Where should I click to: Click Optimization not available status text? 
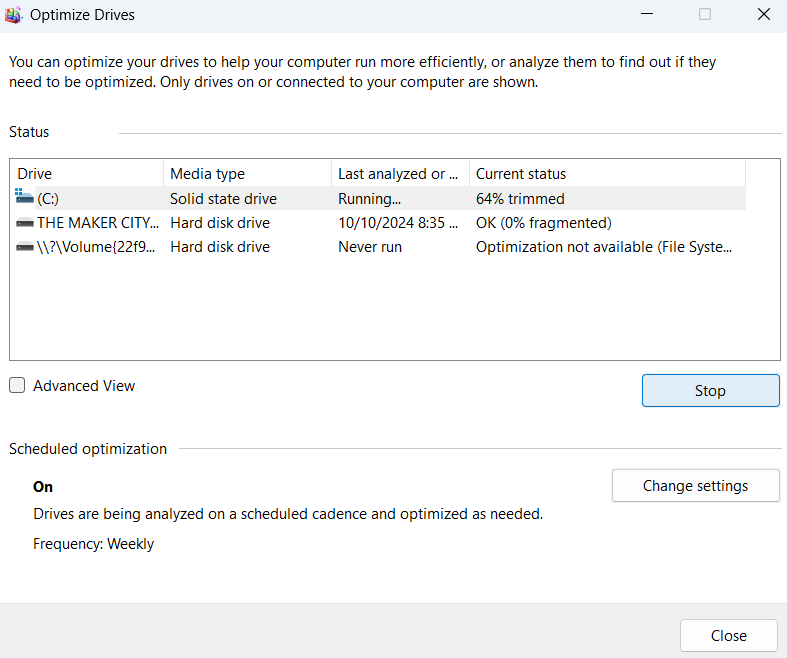604,247
